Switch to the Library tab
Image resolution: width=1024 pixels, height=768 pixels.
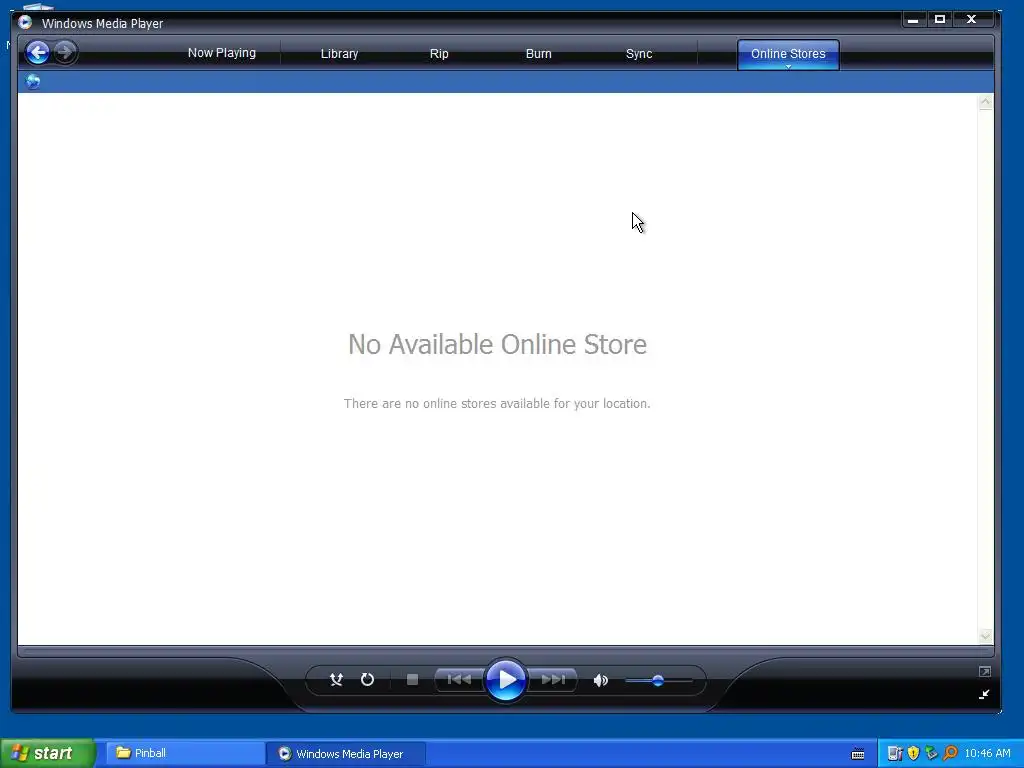point(339,54)
